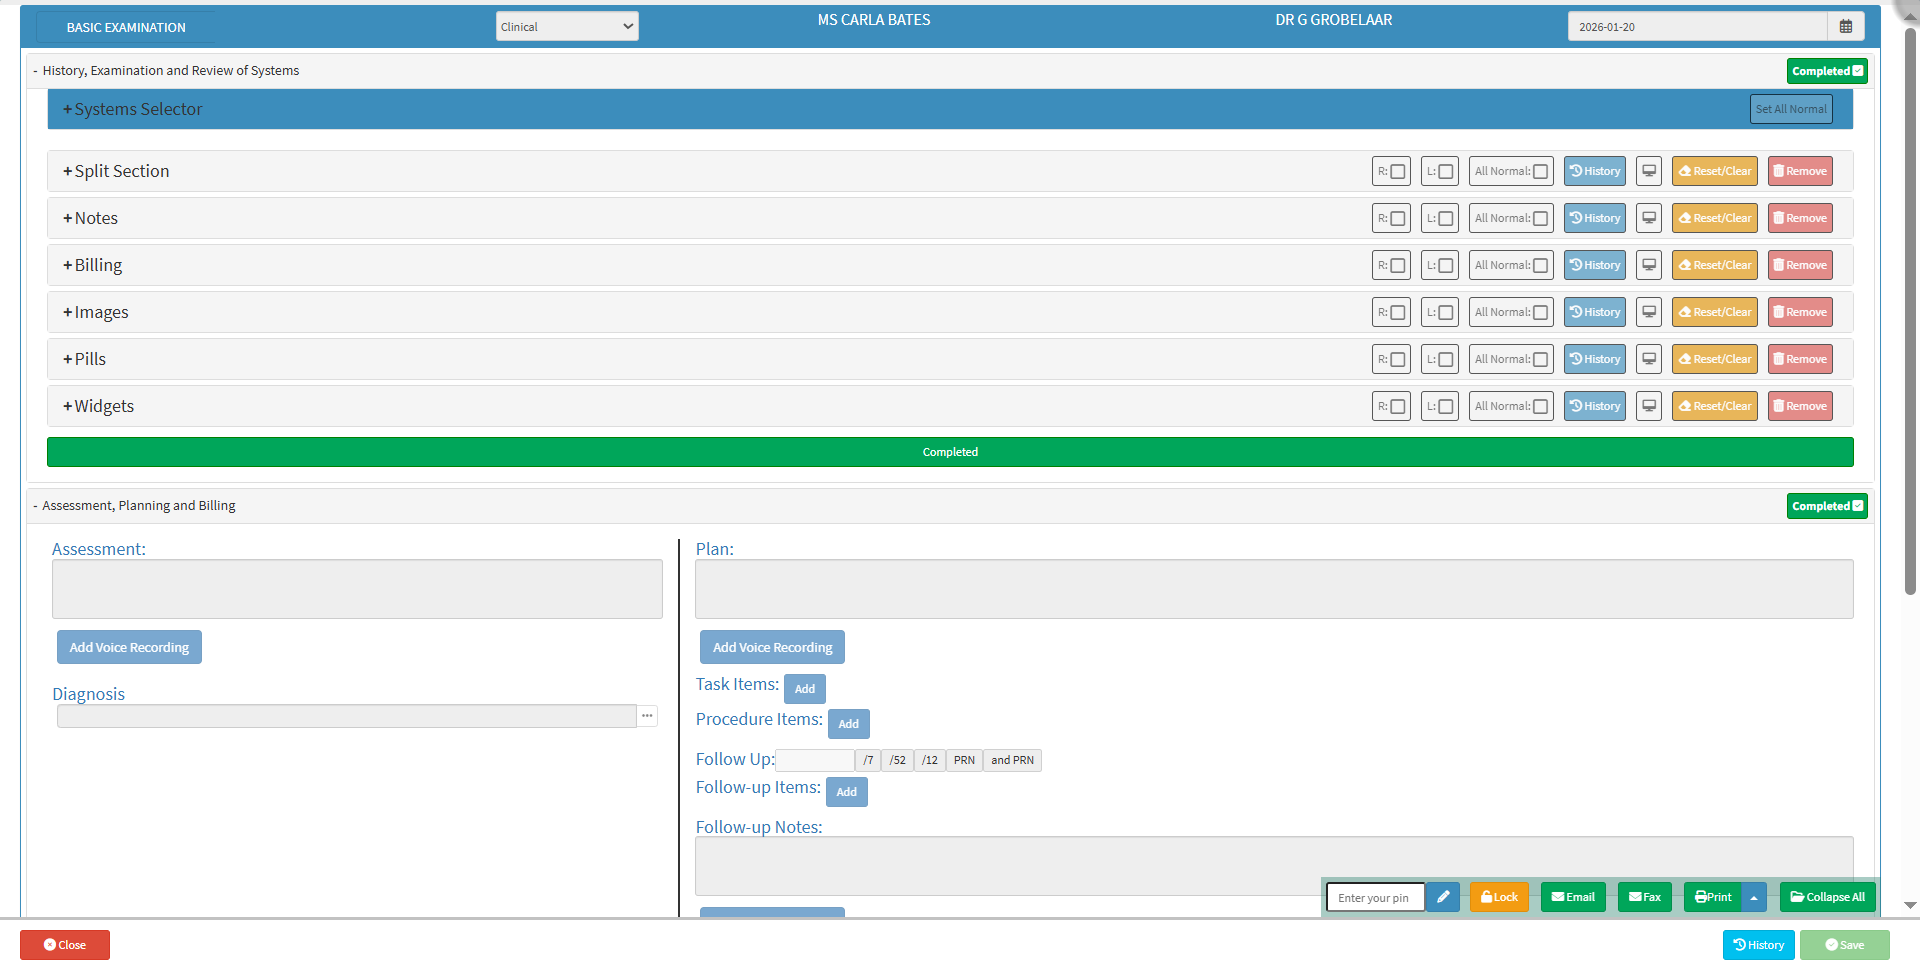Add a new Task Item
Viewport: 1920px width, 968px height.
click(x=804, y=689)
